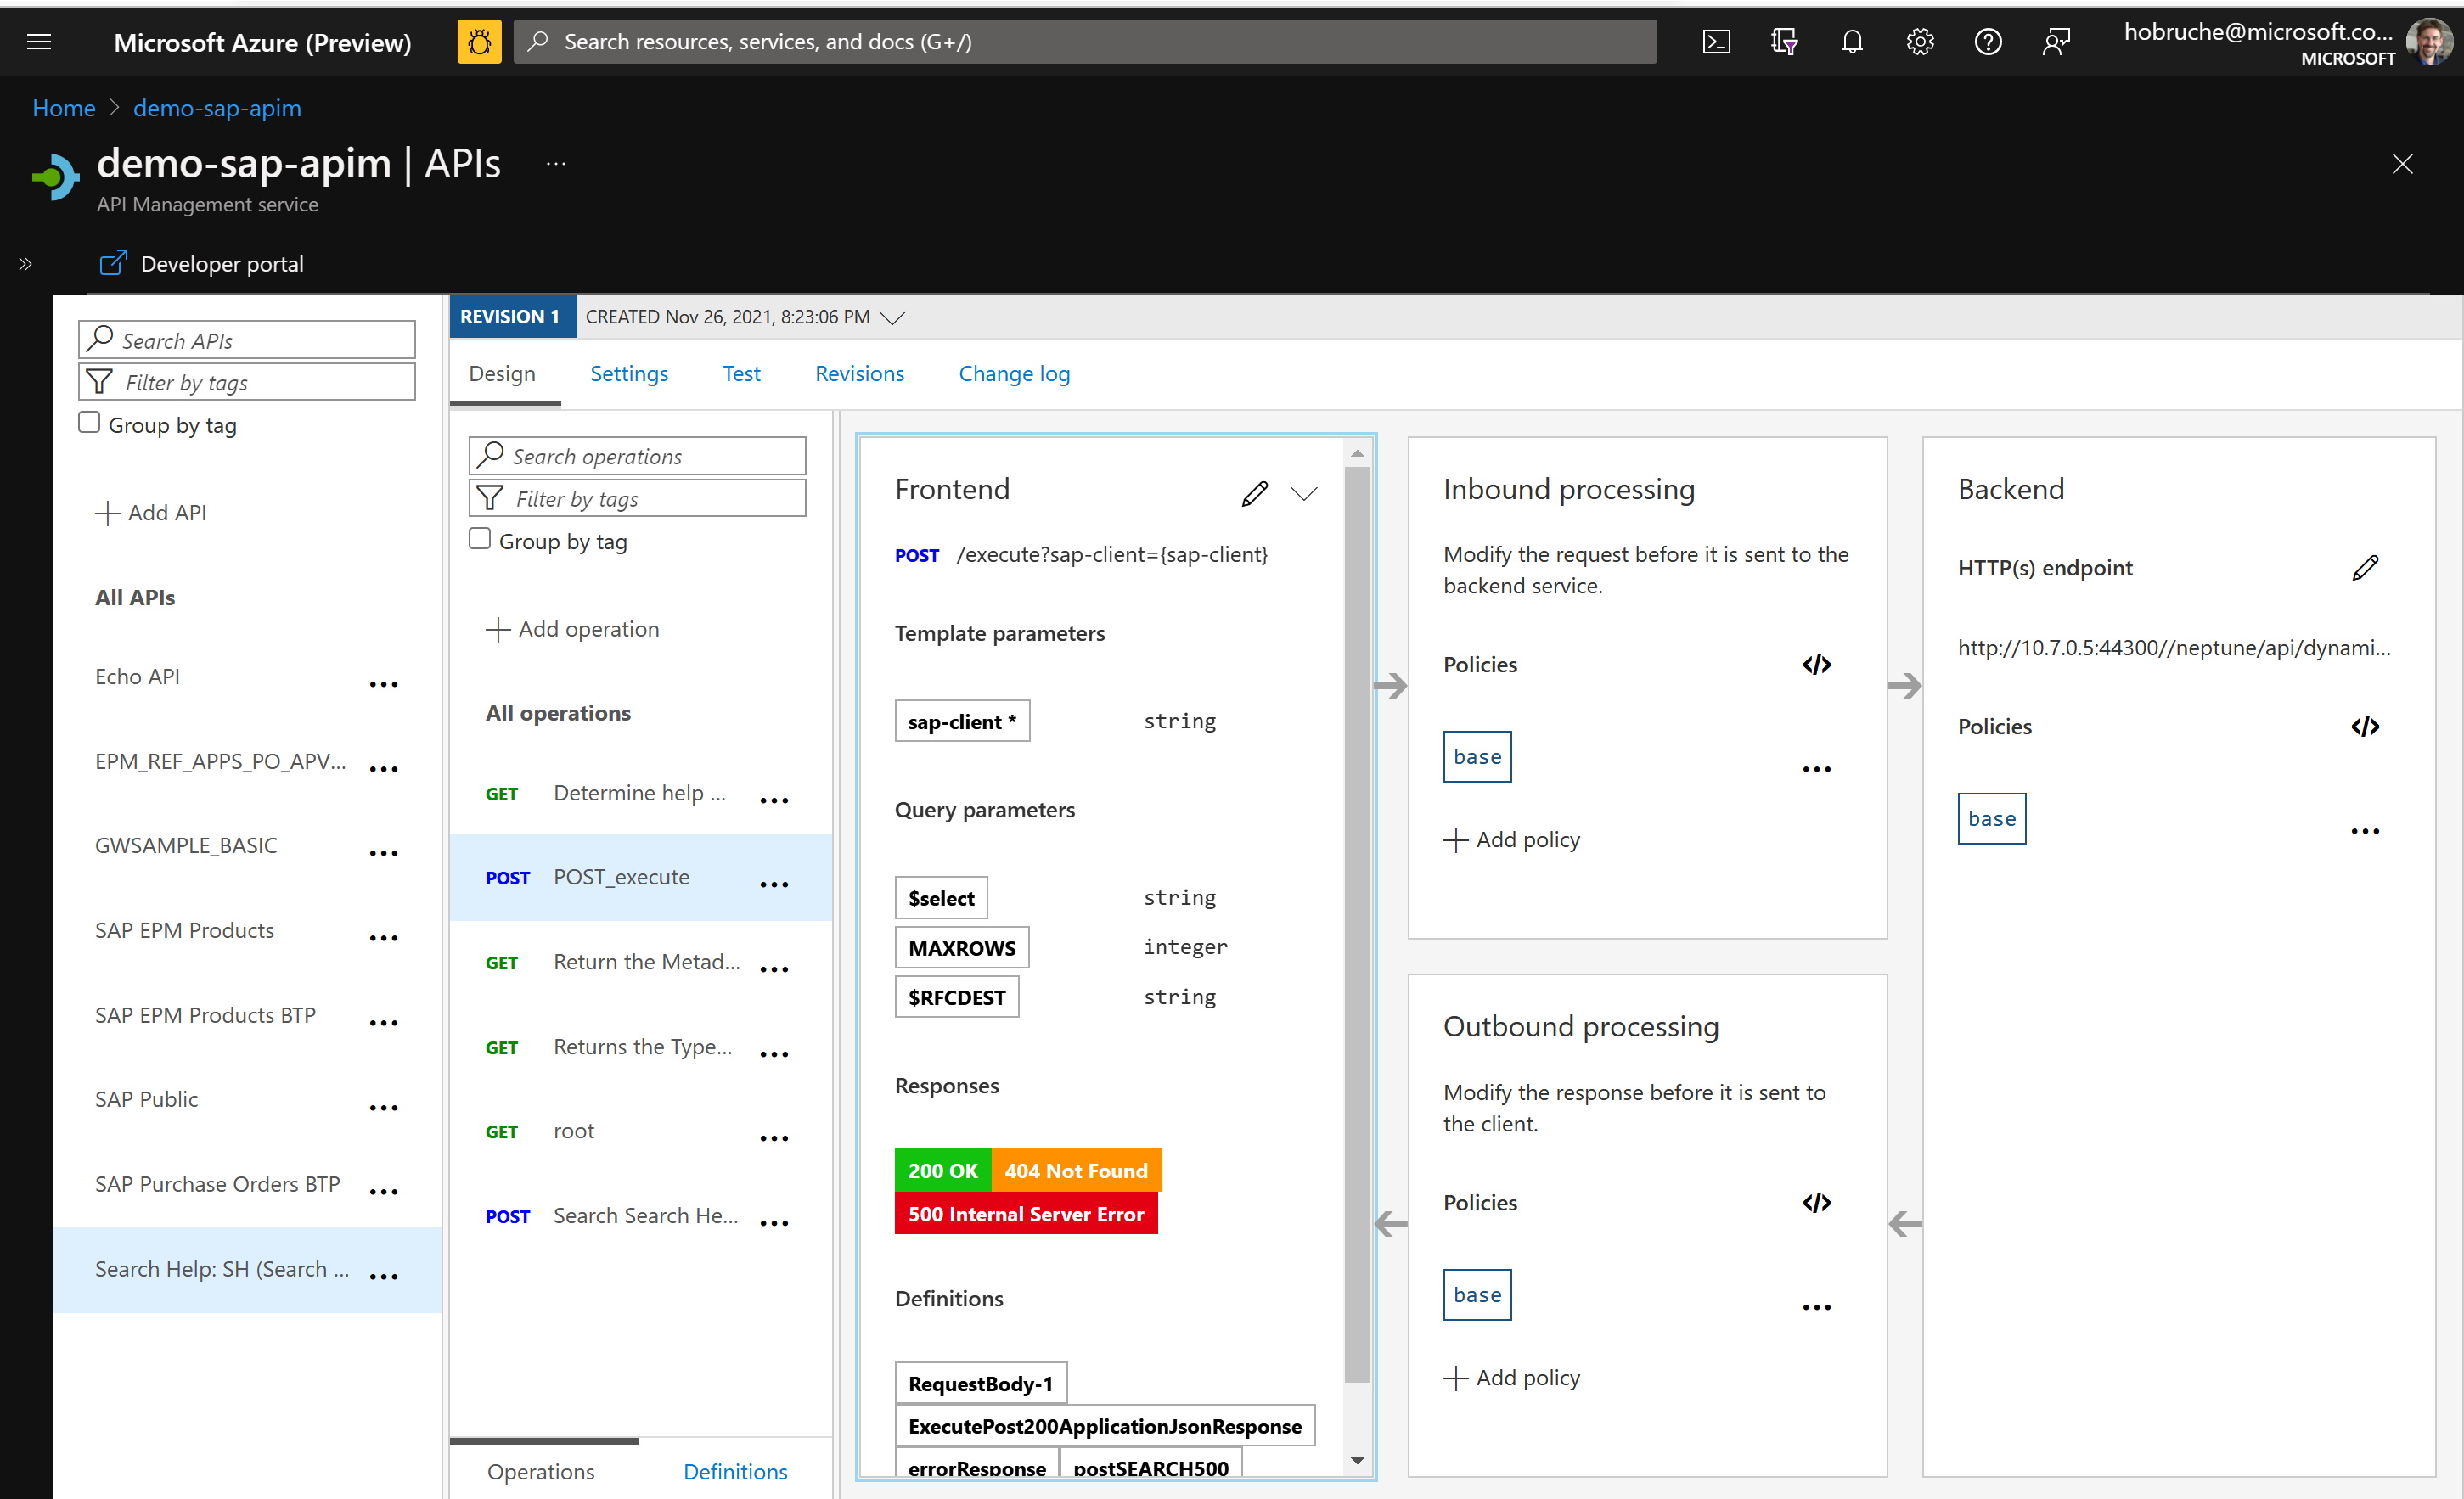Switch to the Test tab

click(741, 374)
